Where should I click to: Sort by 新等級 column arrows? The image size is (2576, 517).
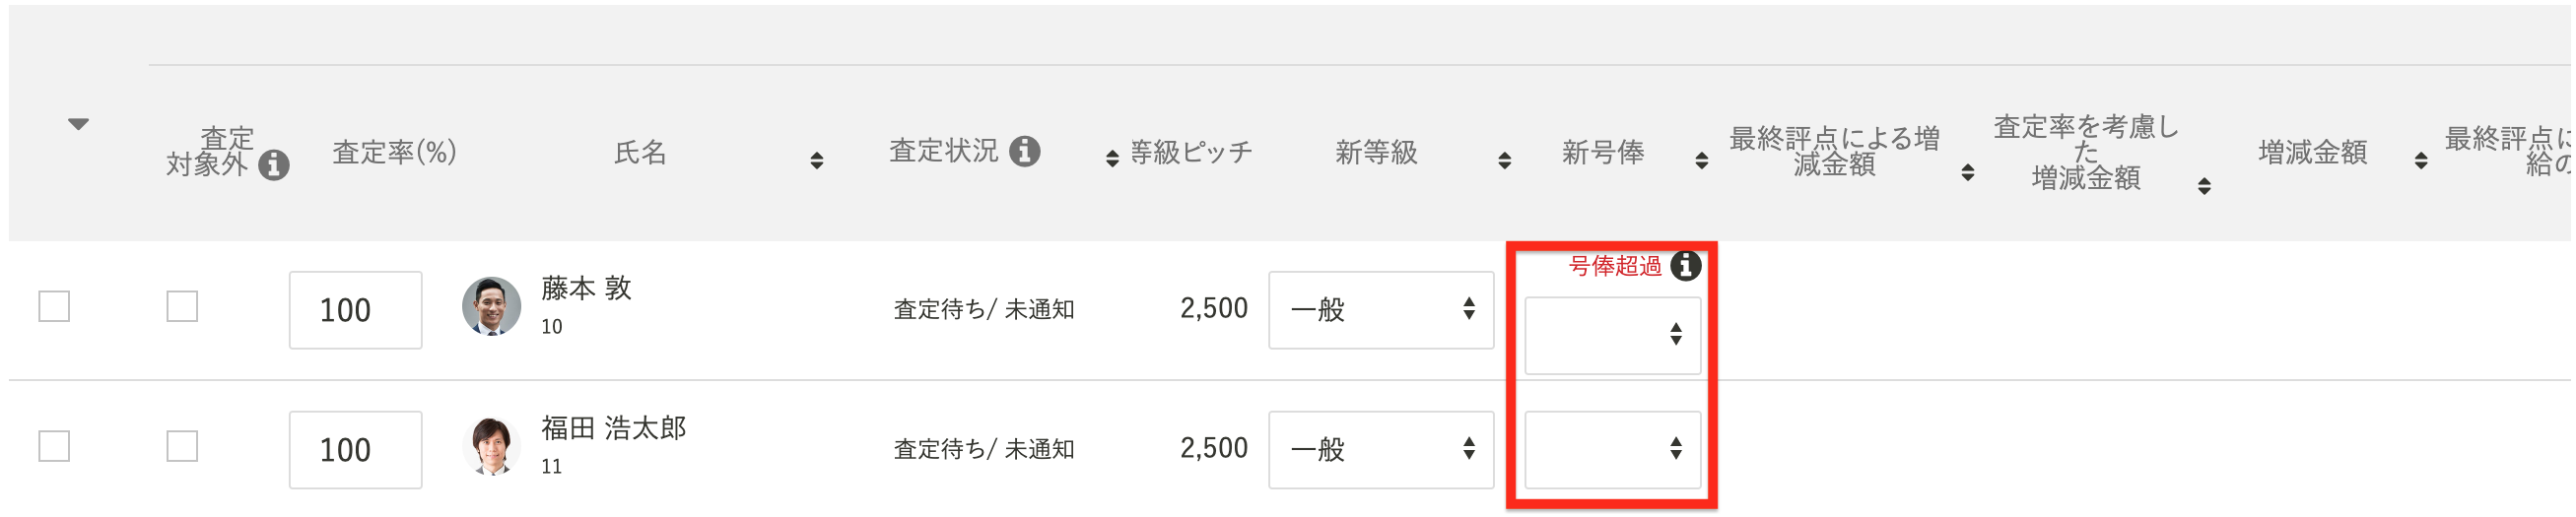coord(1504,160)
